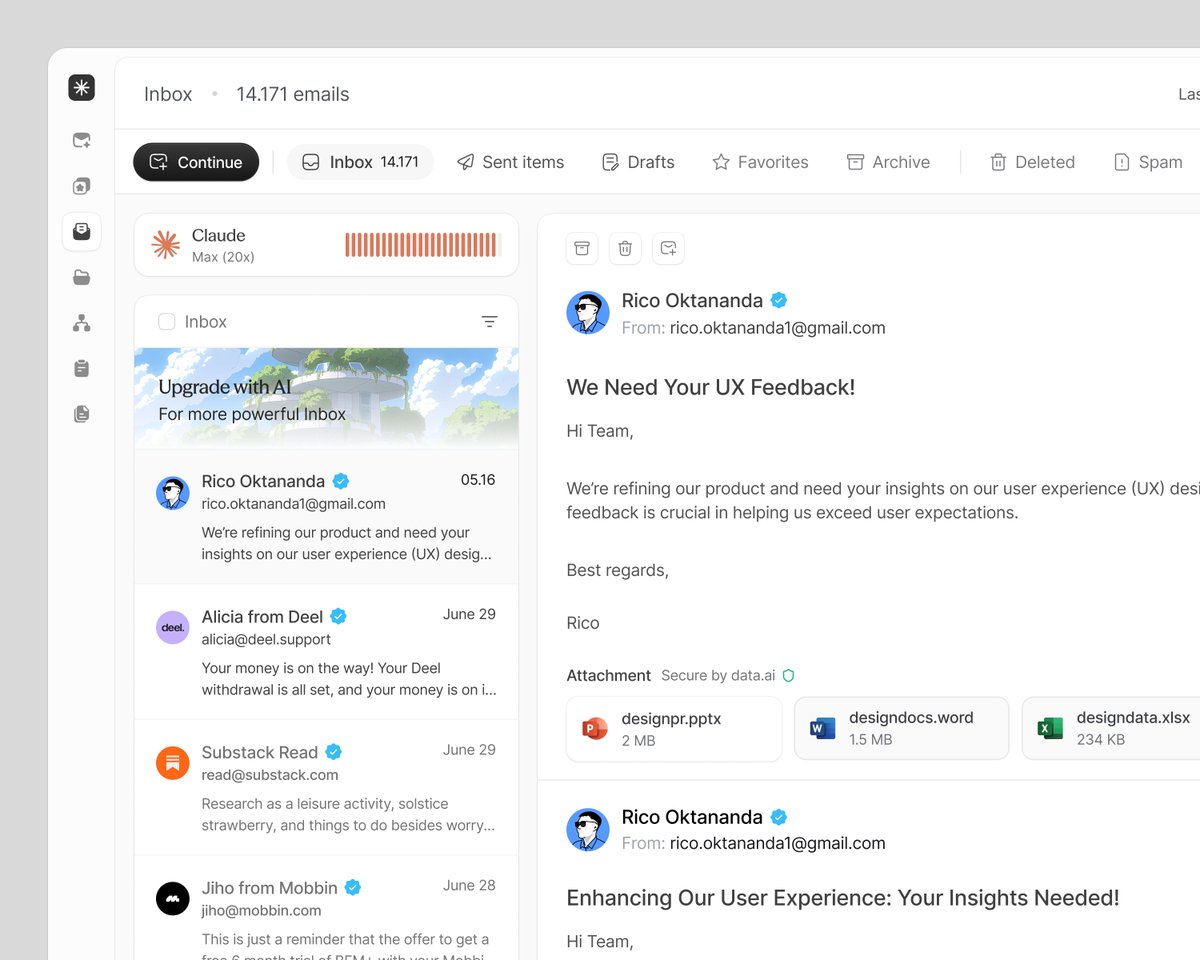1200x960 pixels.
Task: Select the active inbox icon in sidebar
Action: point(82,231)
